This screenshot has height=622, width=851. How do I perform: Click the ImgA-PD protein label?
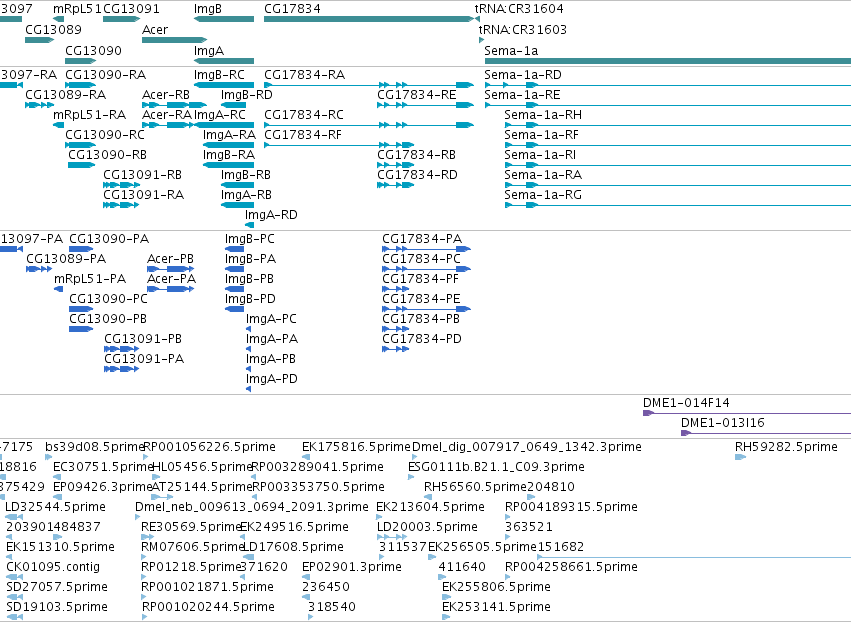click(x=272, y=379)
